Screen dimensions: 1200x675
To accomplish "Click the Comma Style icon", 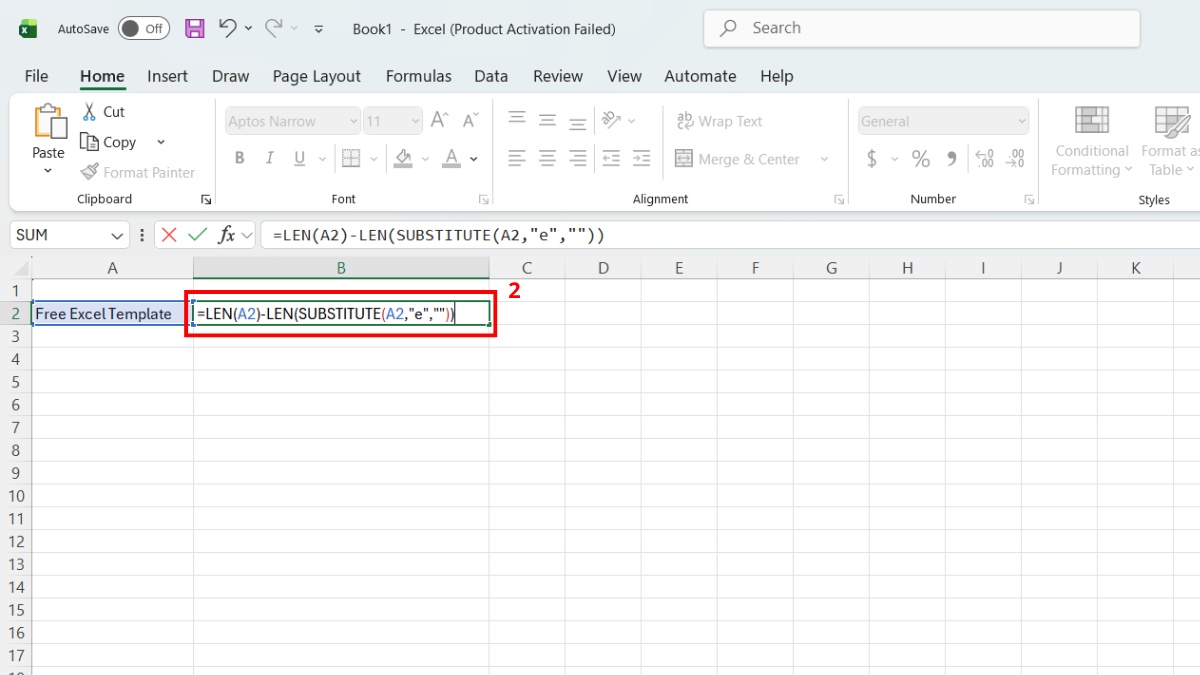I will coord(950,158).
